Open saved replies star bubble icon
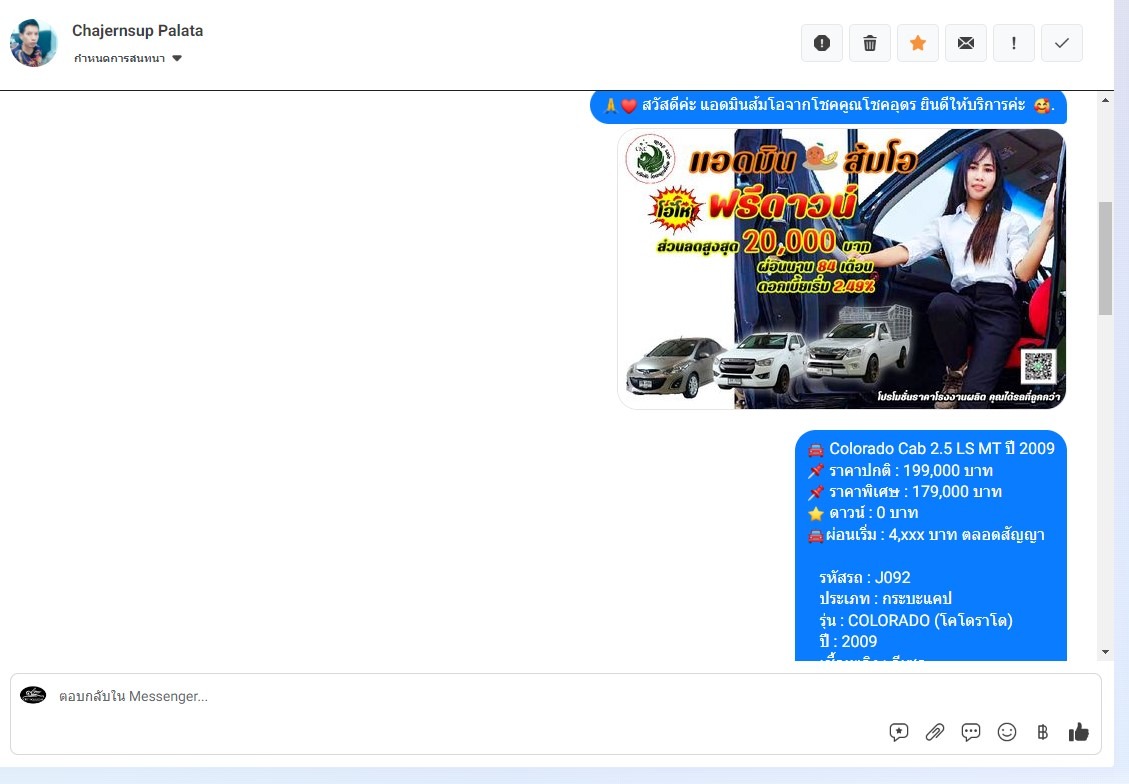The height and width of the screenshot is (784, 1129). (x=899, y=732)
